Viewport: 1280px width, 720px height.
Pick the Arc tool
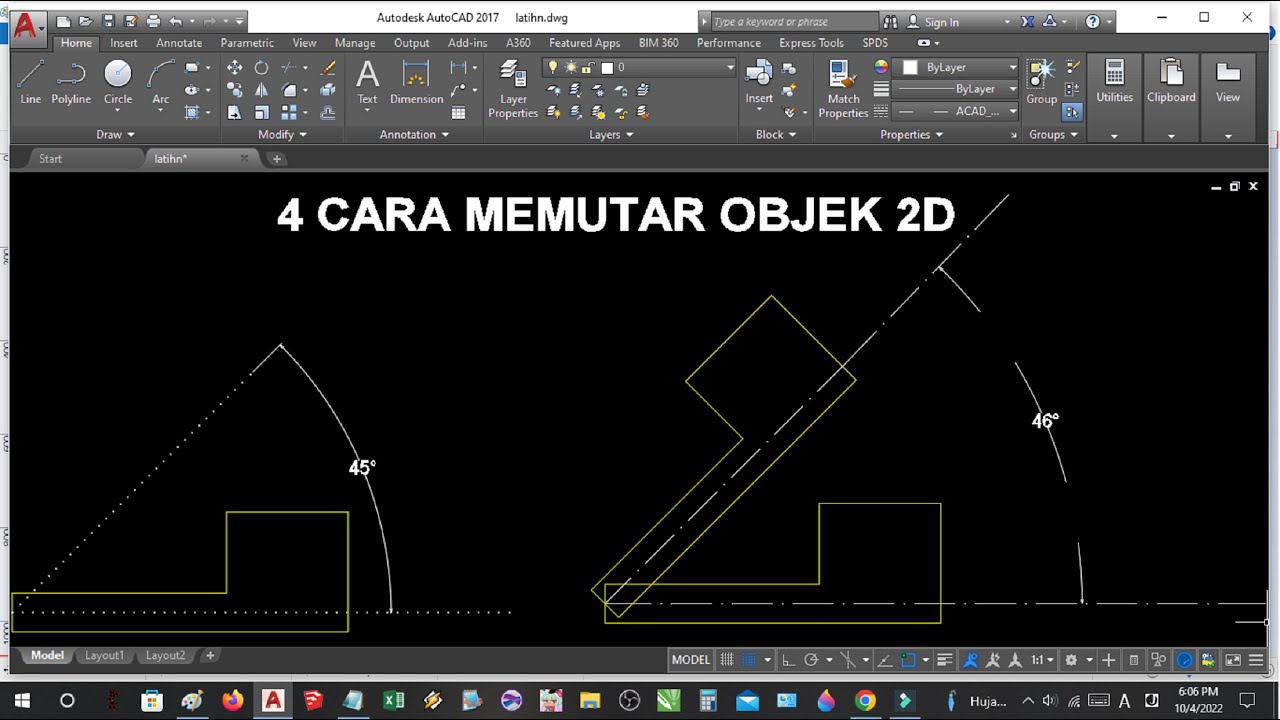pos(160,81)
